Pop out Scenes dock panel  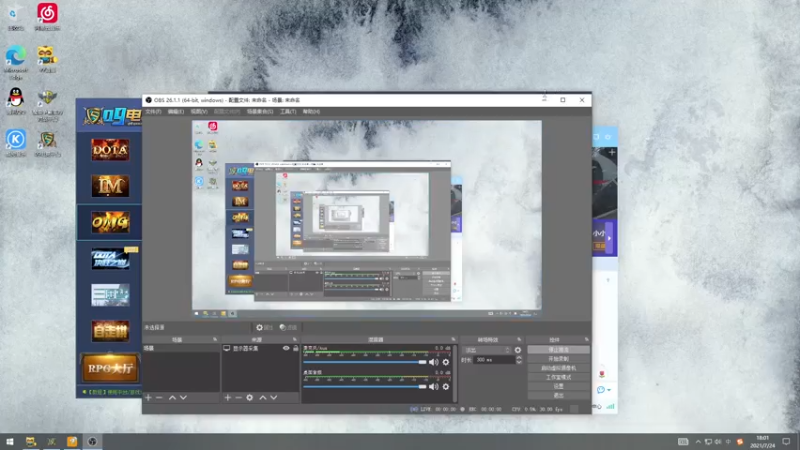tap(215, 339)
